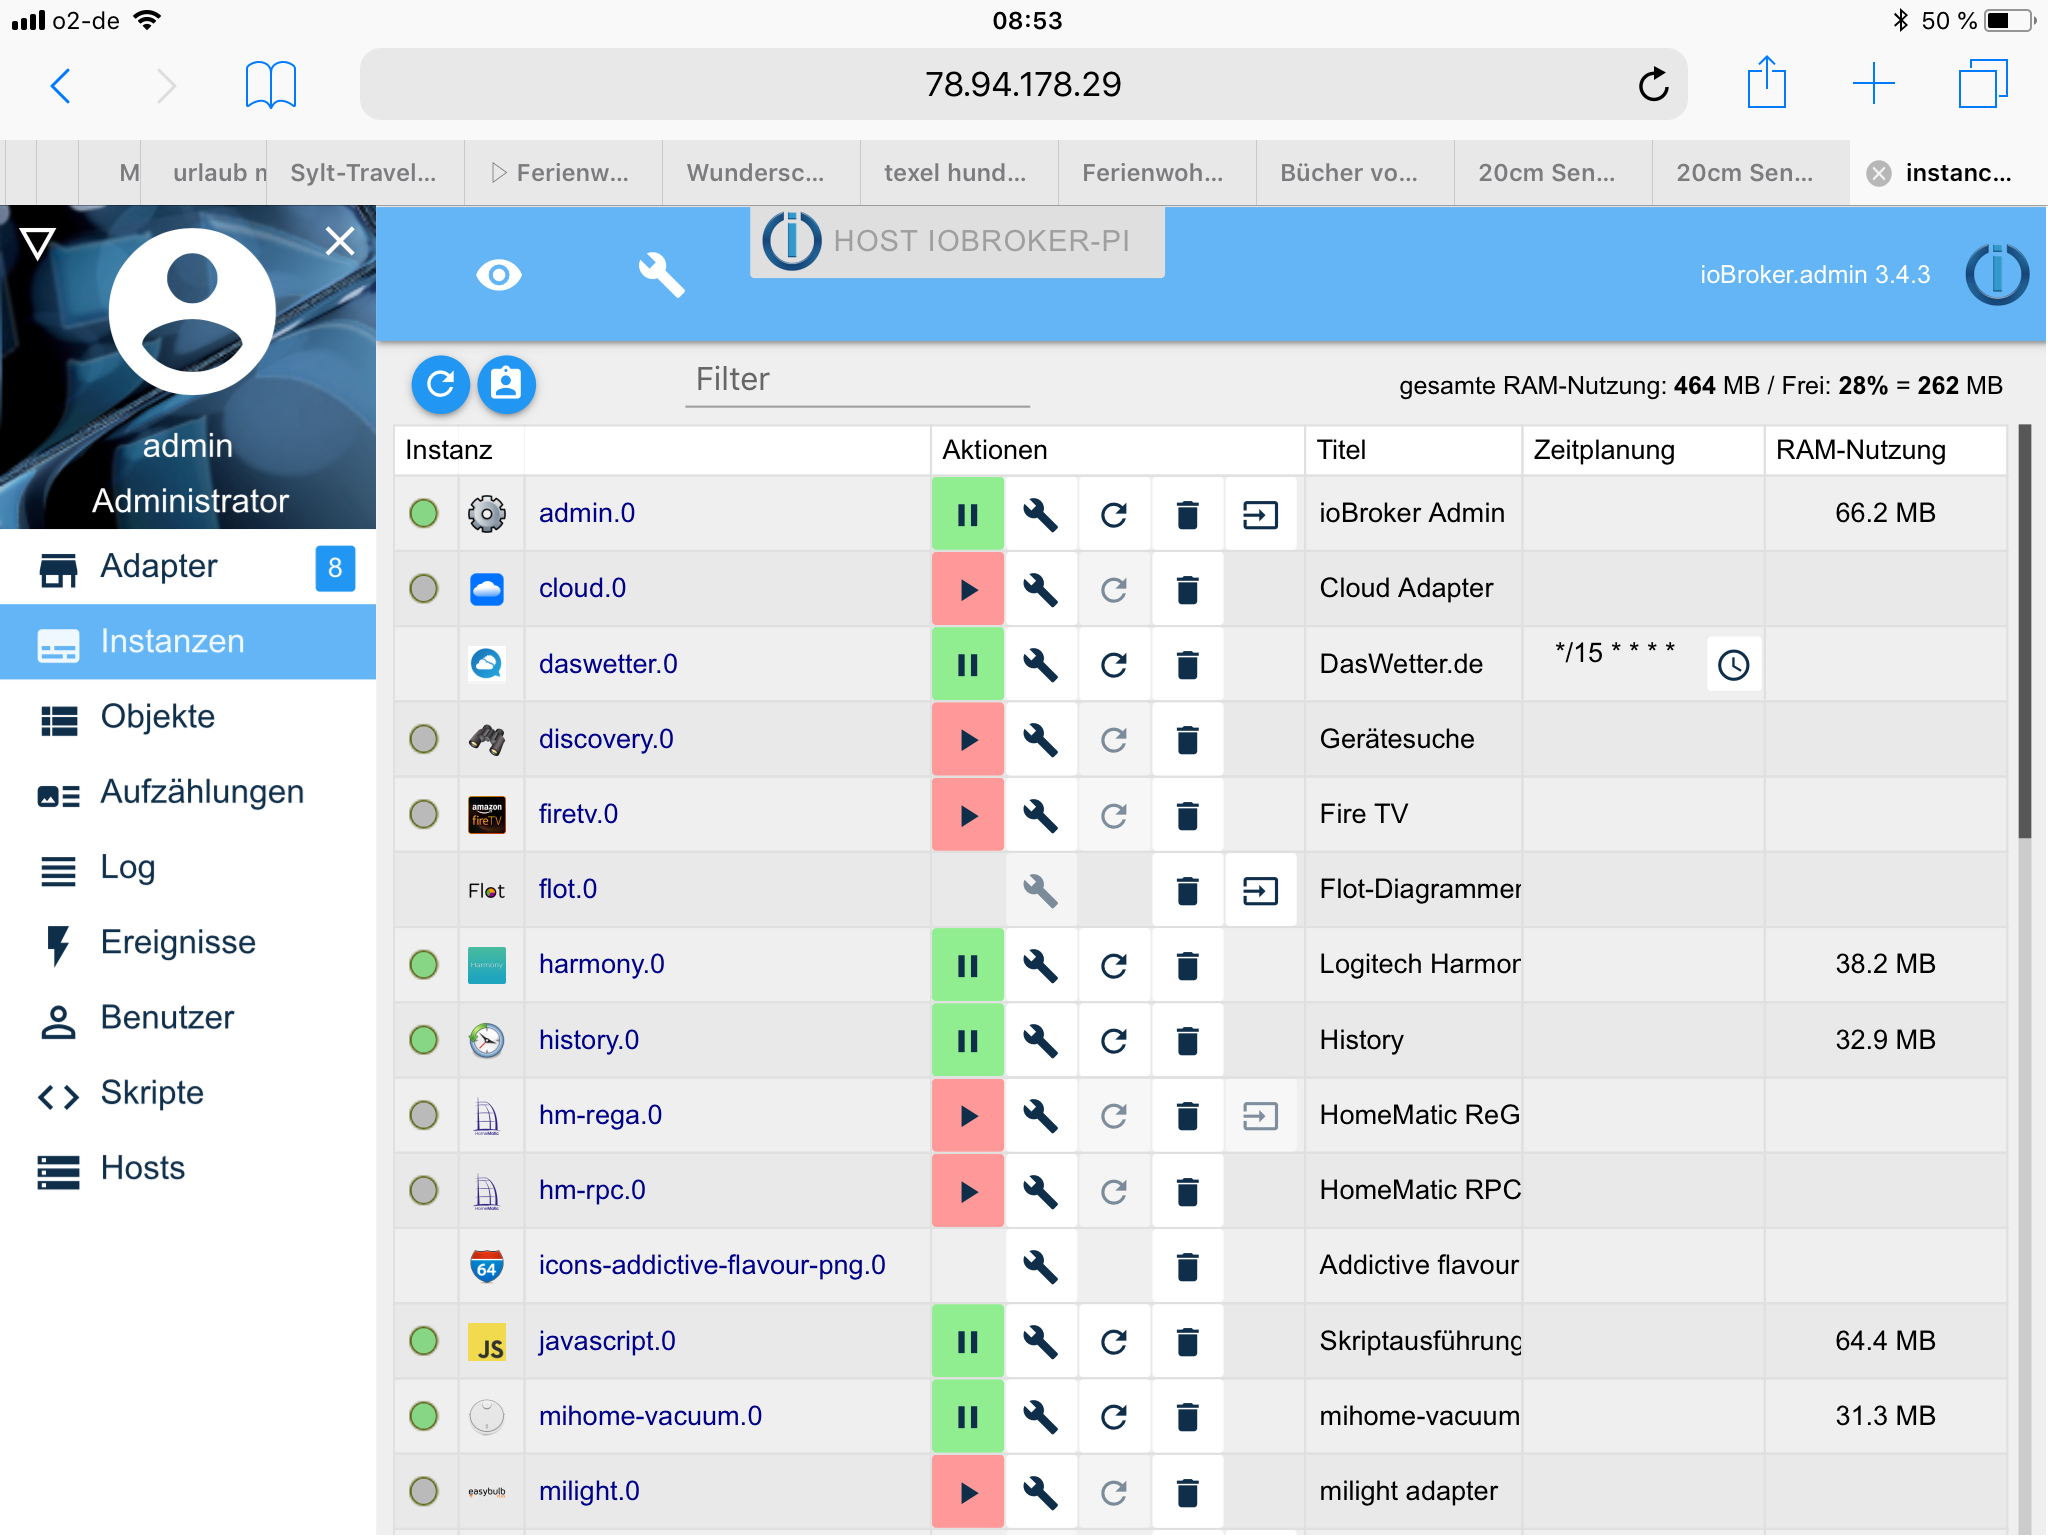Open the Objekte menu

pyautogui.click(x=188, y=717)
